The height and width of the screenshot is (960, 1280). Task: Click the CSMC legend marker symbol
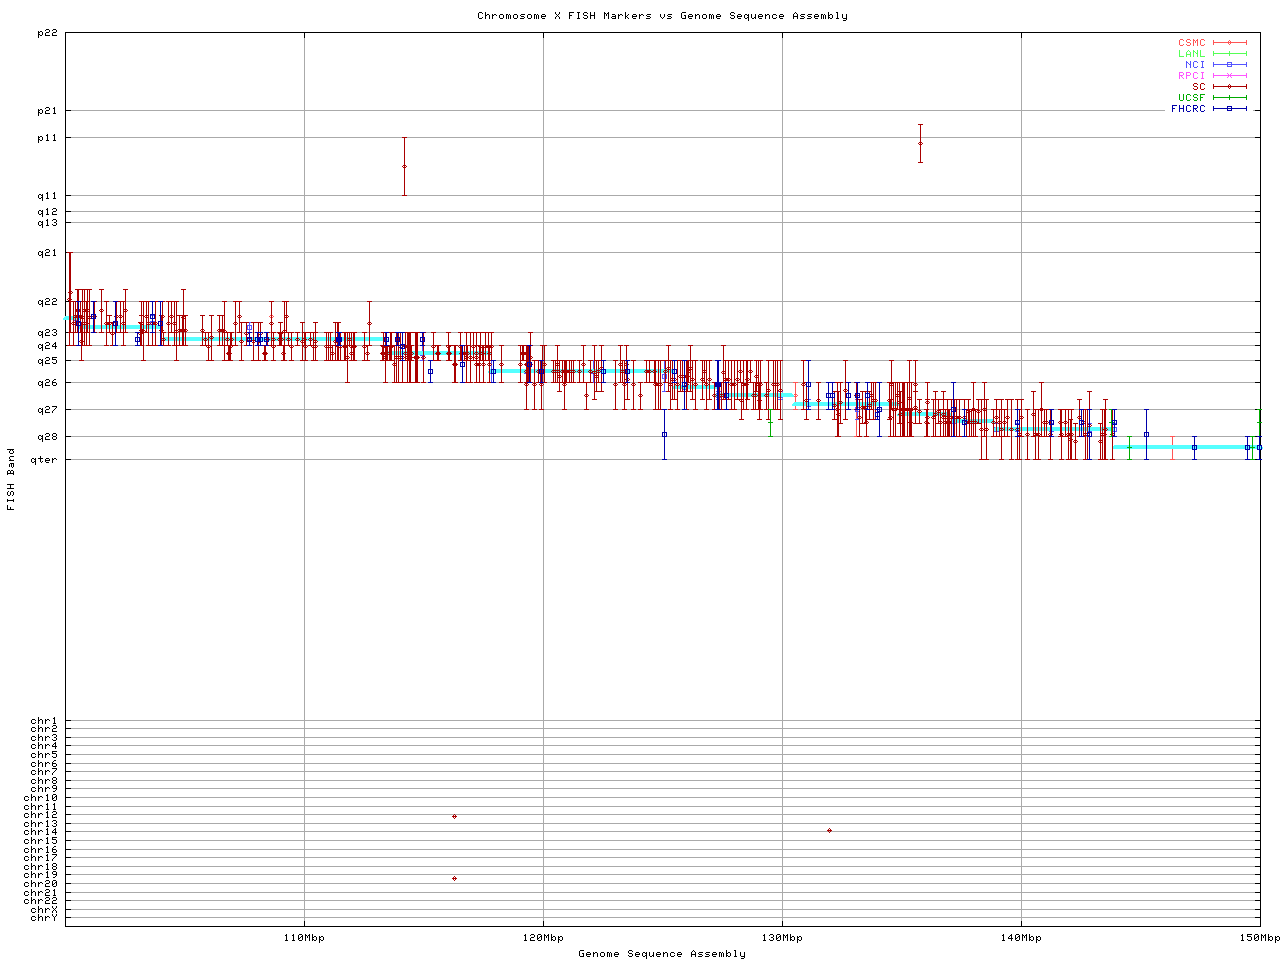(x=1230, y=43)
